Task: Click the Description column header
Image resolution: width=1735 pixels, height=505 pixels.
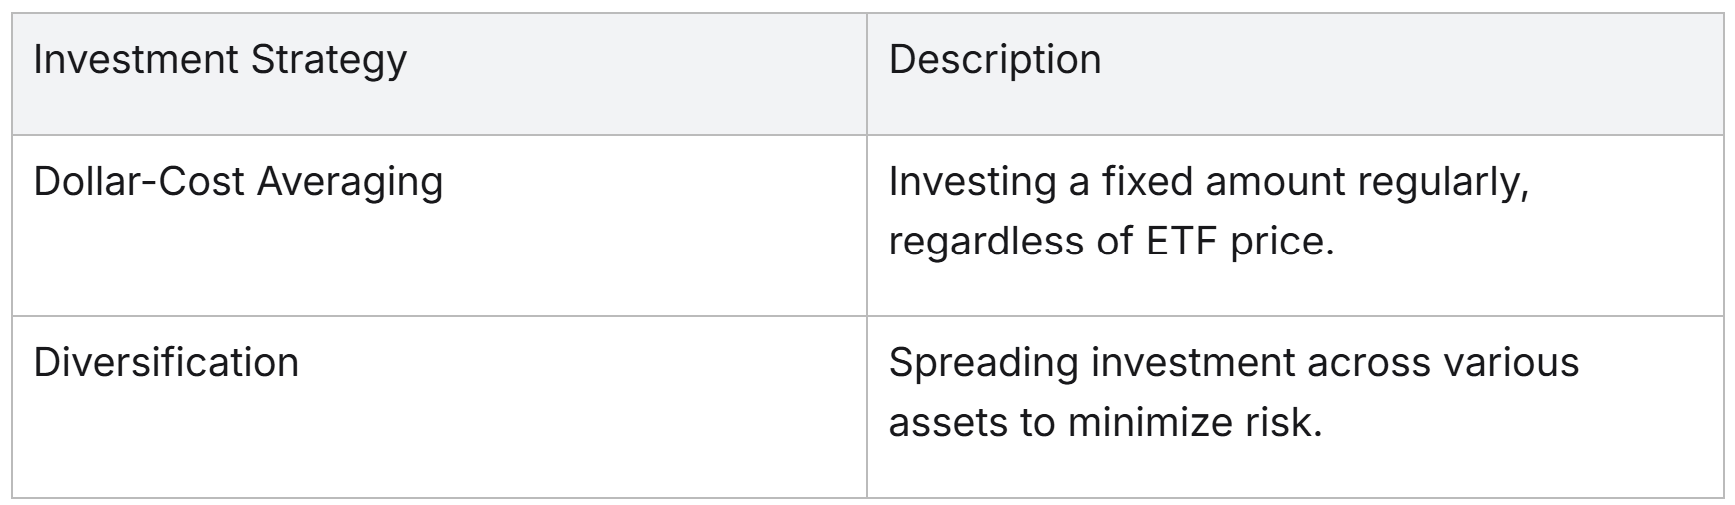Action: pos(994,60)
